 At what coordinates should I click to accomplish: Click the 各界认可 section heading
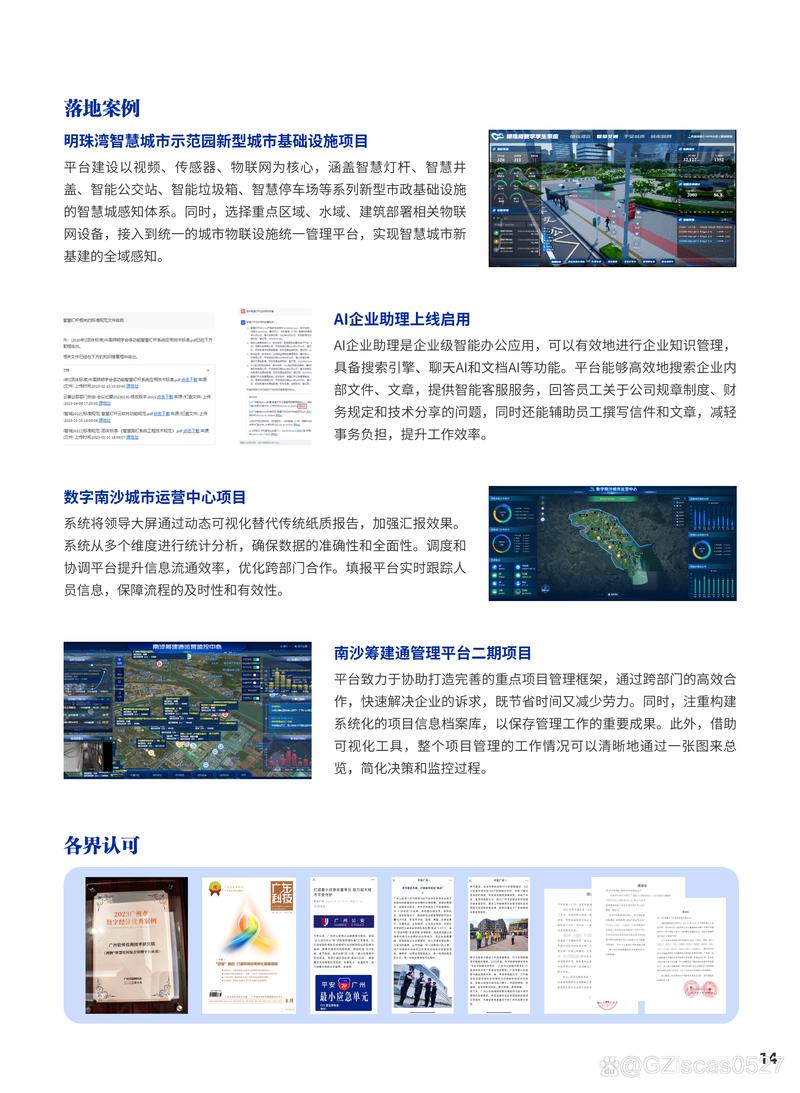tap(102, 846)
